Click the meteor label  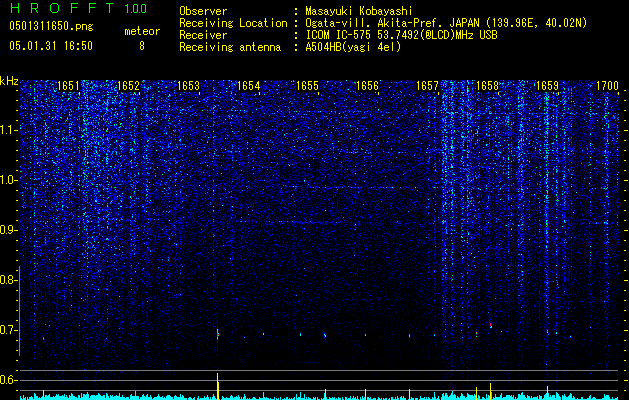[142, 31]
